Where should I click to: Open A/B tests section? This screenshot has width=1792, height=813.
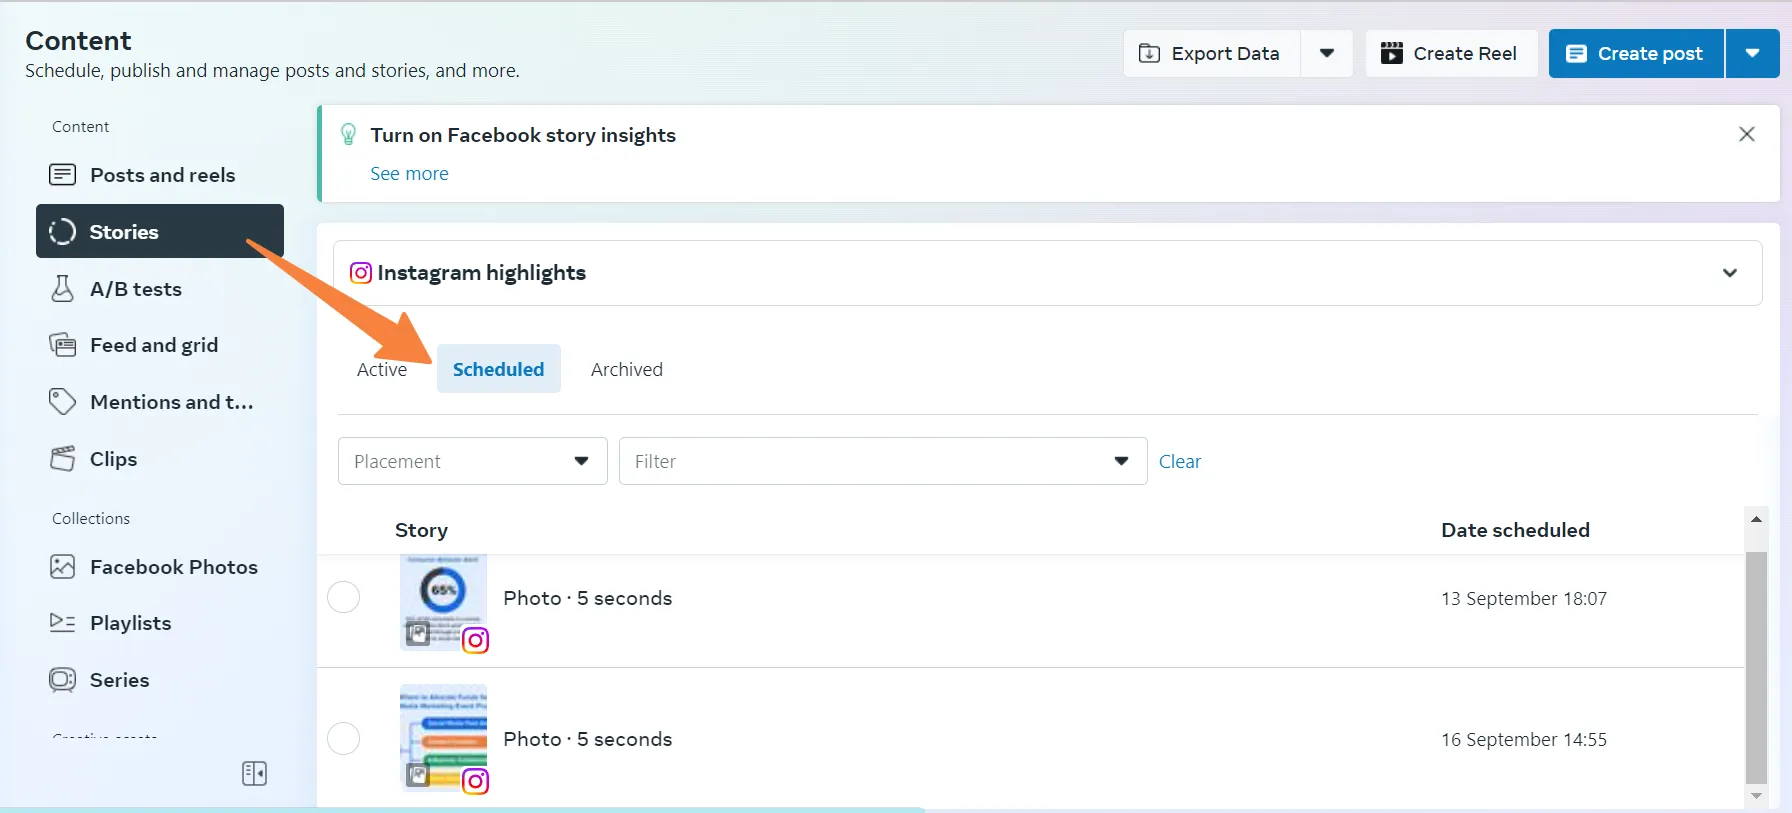[160, 289]
